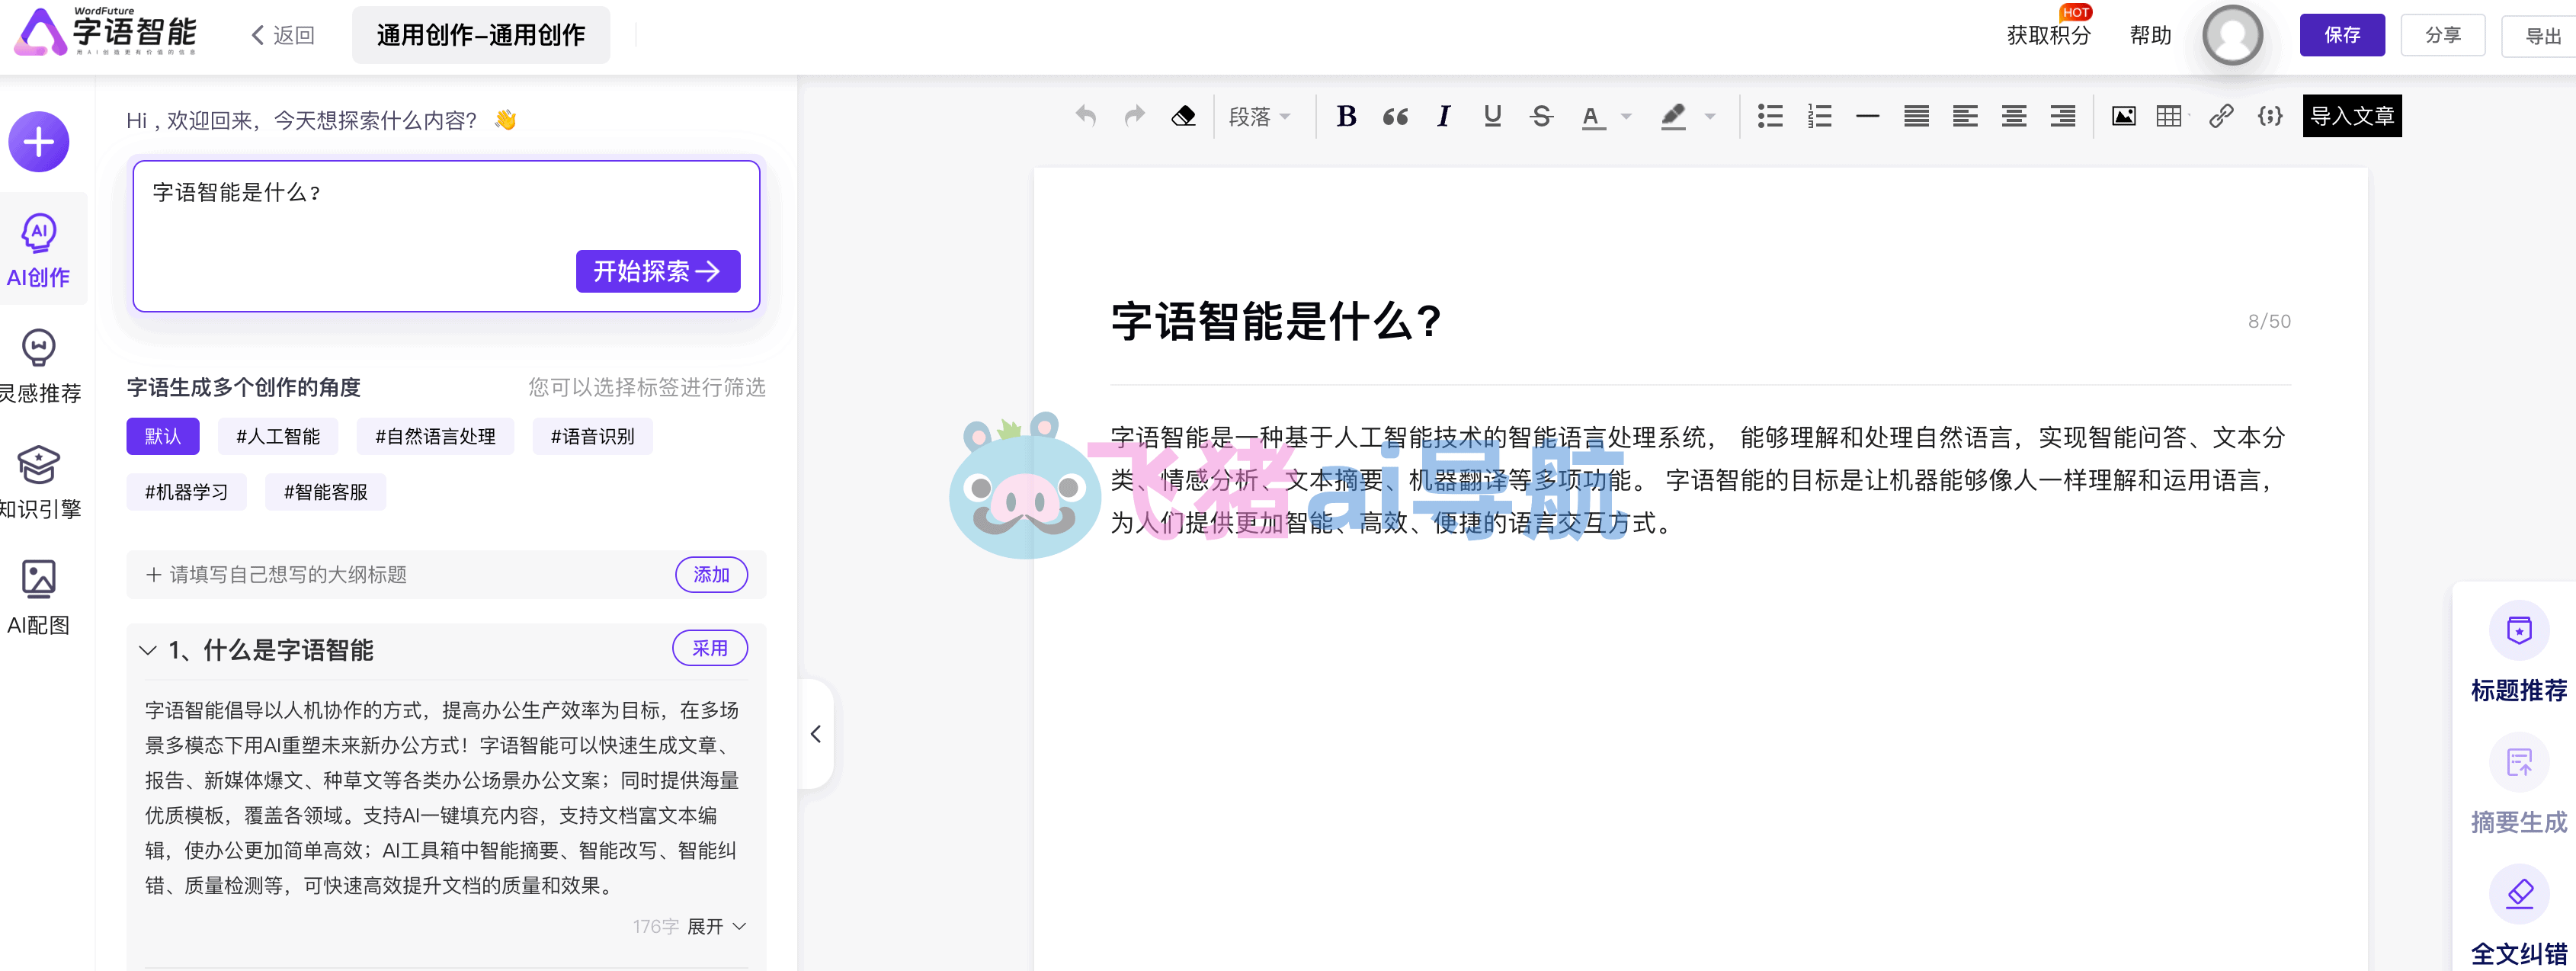Justify the paragraph text
This screenshot has width=2576, height=971.
pyautogui.click(x=1916, y=116)
